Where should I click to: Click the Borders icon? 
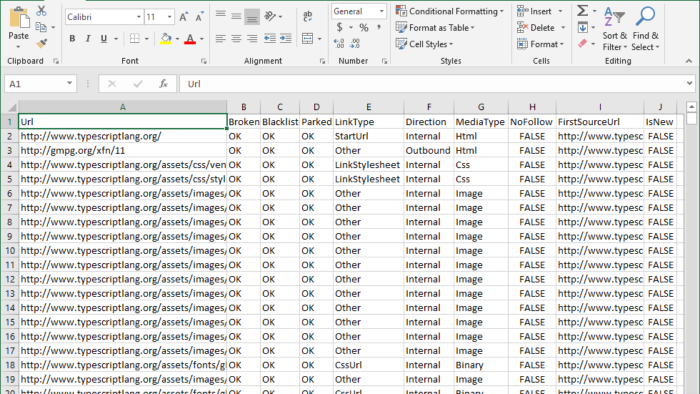(134, 39)
